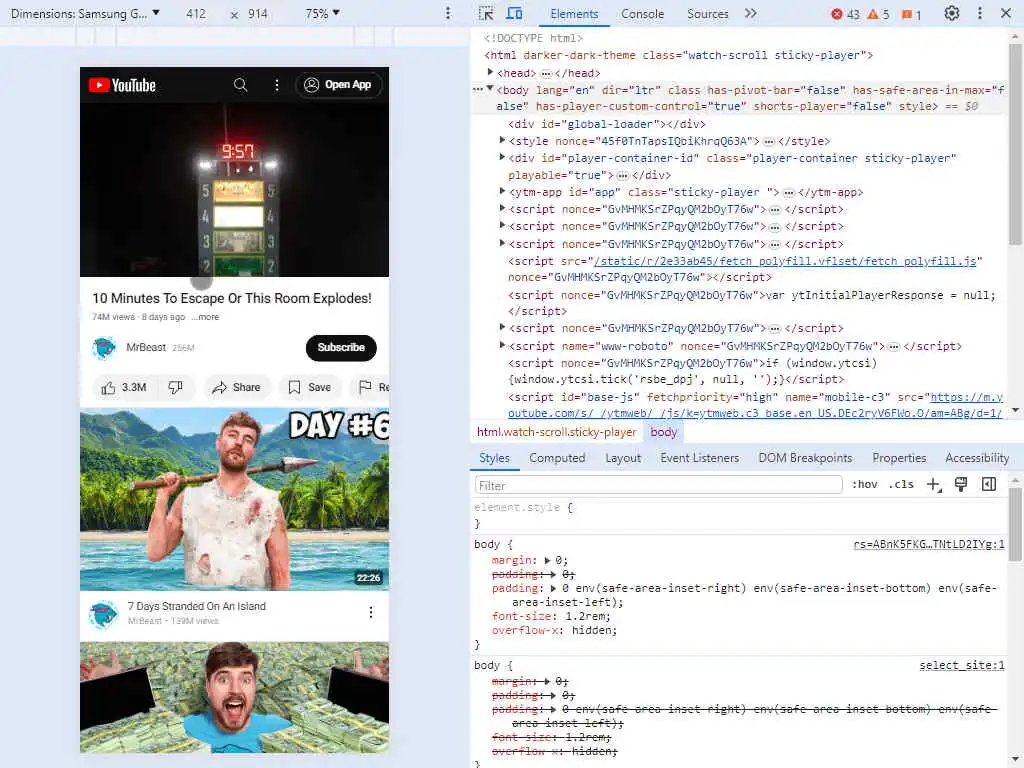Open DevTools settings gear
Image resolution: width=1024 pixels, height=768 pixels.
tap(952, 13)
